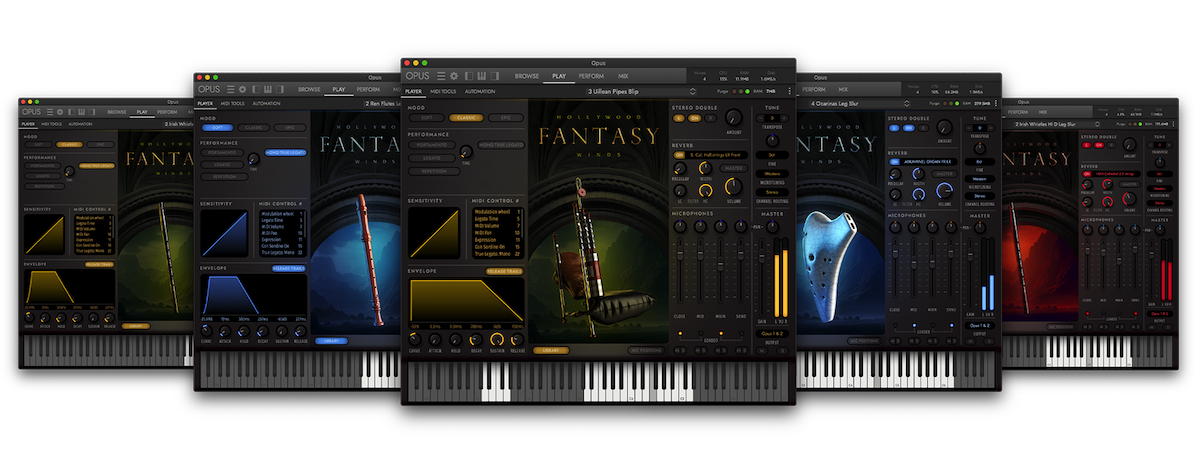Toggle Legato performance in front window
This screenshot has width=1200, height=459.
432,158
